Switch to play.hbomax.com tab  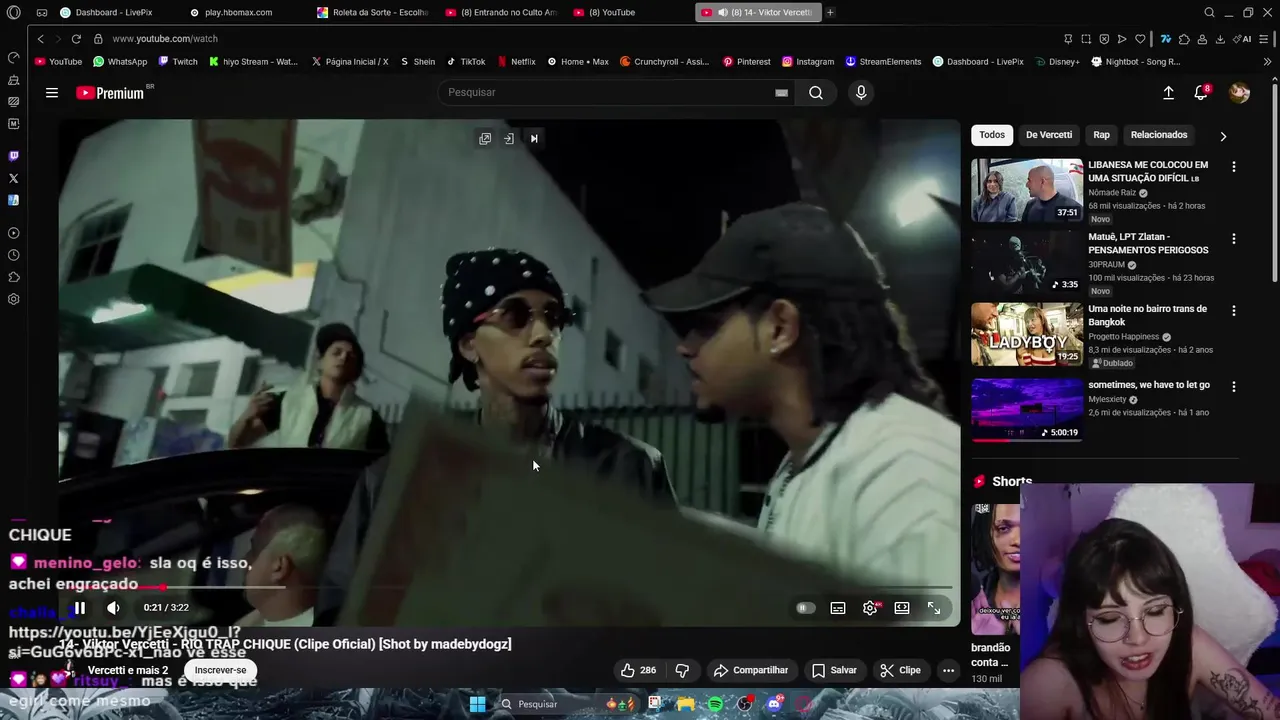(238, 12)
